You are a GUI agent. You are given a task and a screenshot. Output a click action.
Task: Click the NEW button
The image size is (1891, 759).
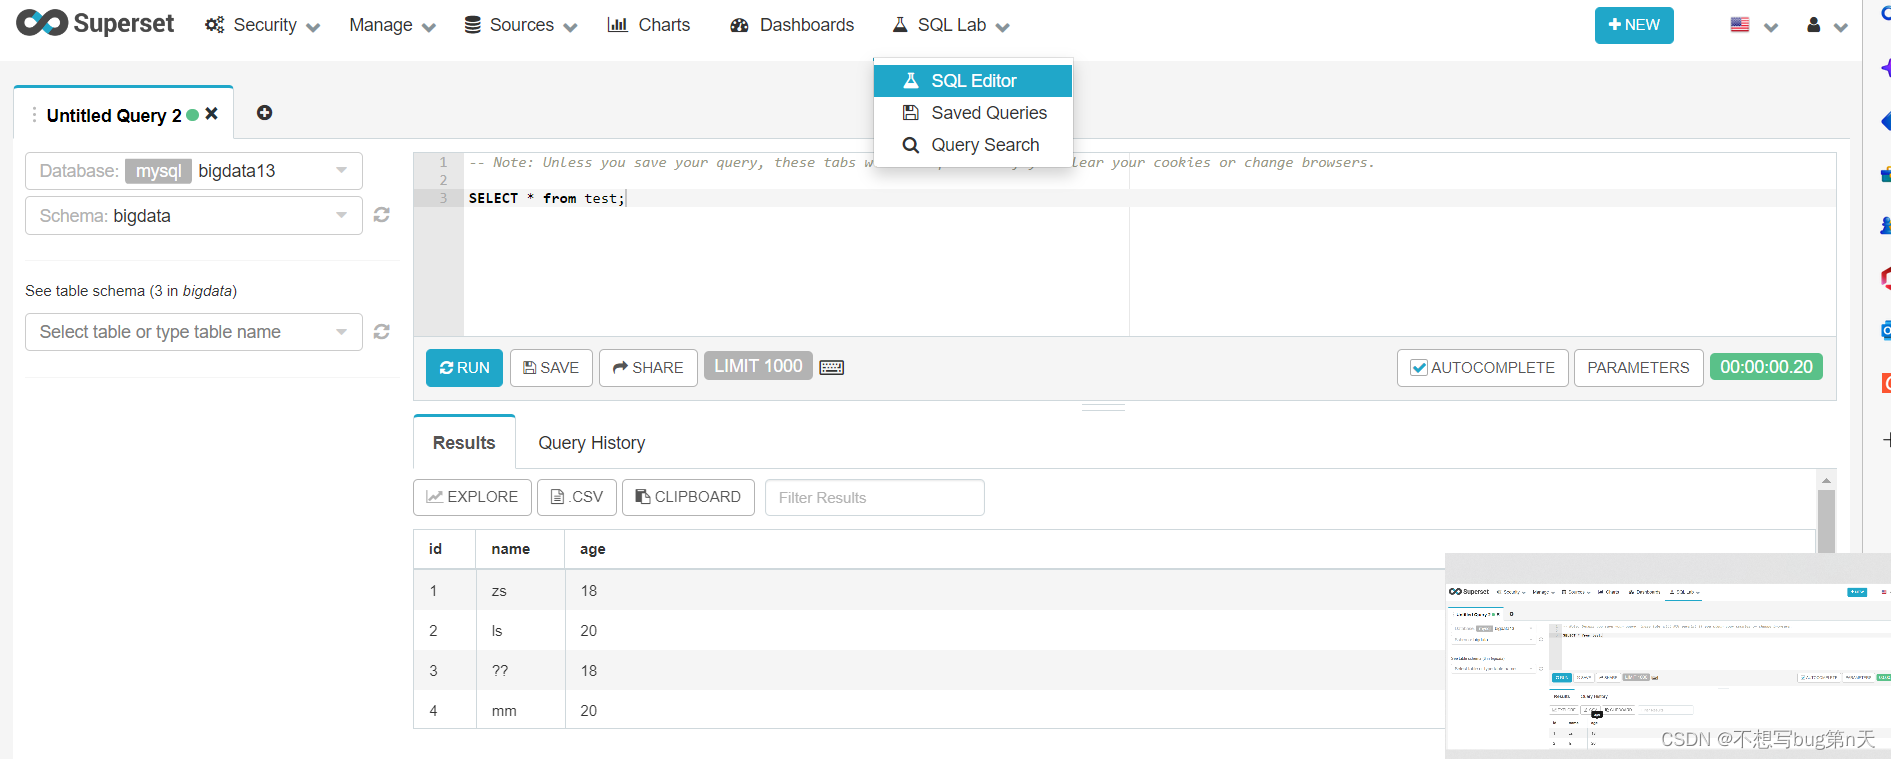tap(1634, 25)
